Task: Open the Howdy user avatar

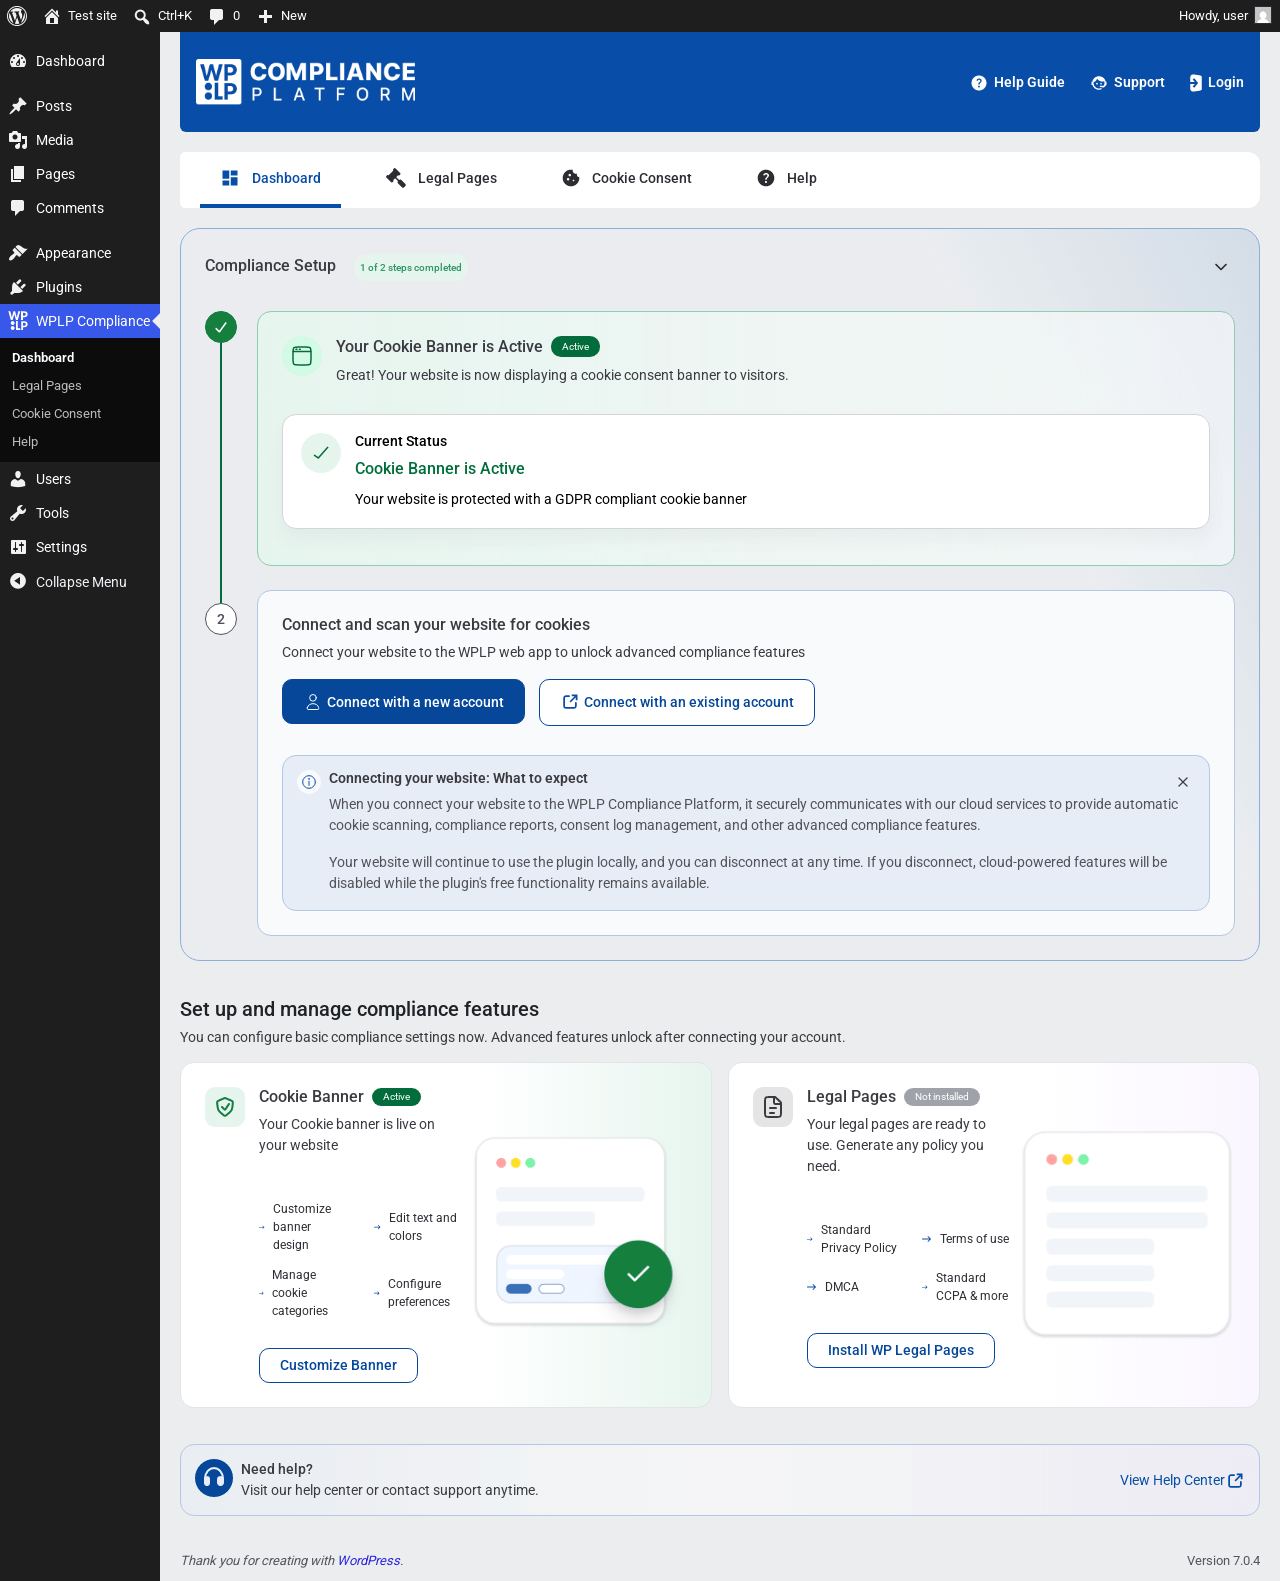Action: click(1263, 16)
